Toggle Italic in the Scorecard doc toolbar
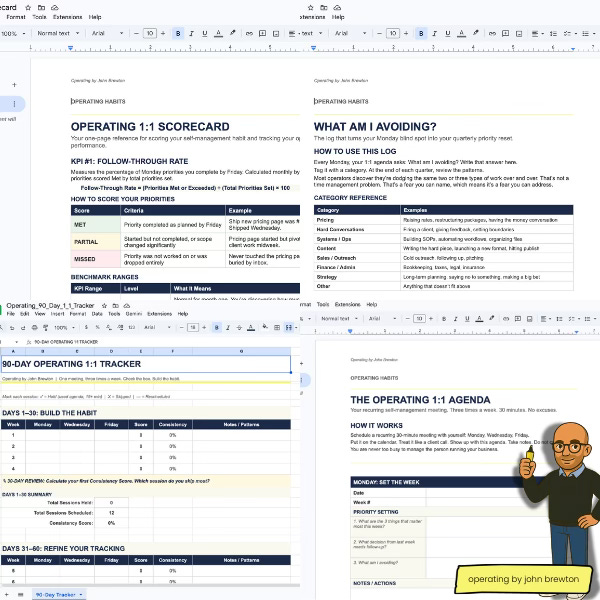The image size is (600, 600). 192,34
